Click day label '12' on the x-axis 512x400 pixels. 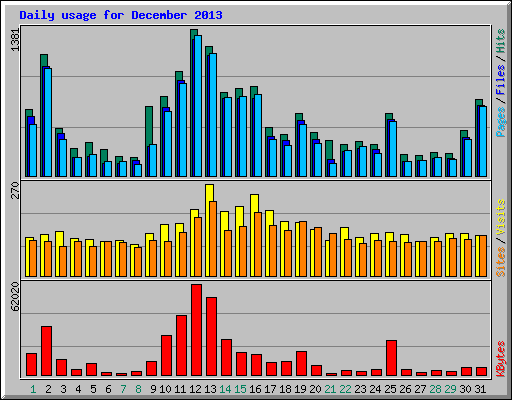(x=195, y=389)
